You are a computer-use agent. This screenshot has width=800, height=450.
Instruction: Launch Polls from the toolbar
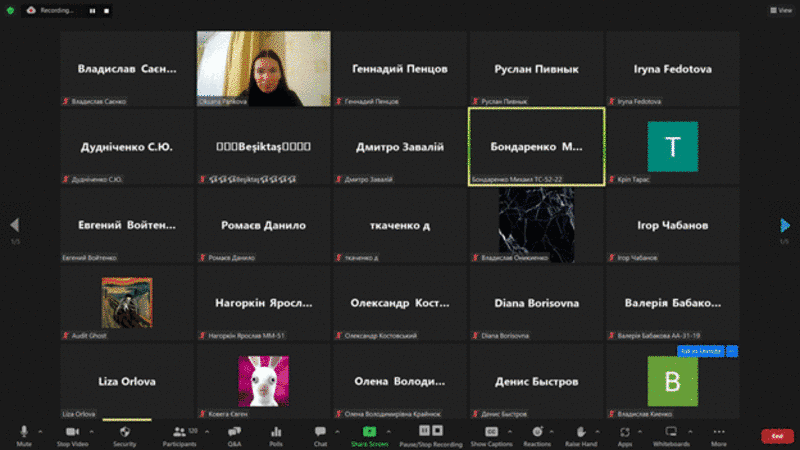(276, 434)
